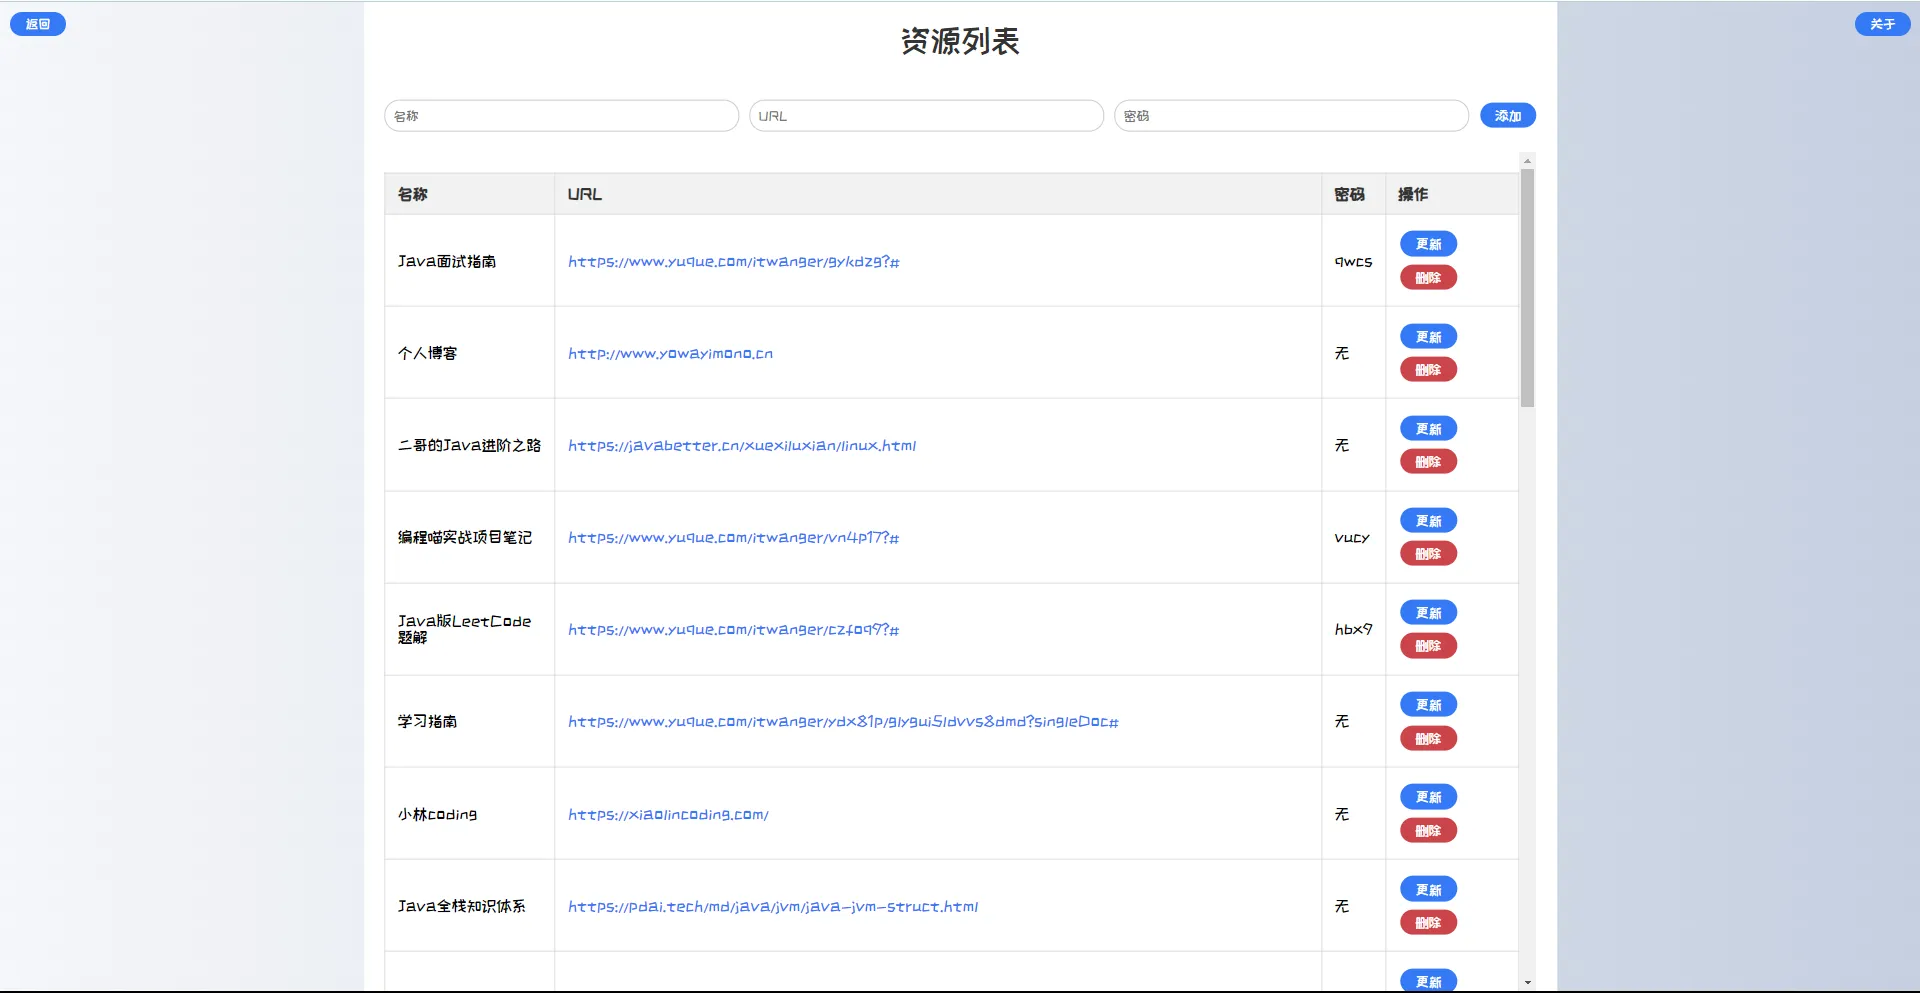Focus the 名称 name input field
1920x993 pixels.
coord(561,116)
